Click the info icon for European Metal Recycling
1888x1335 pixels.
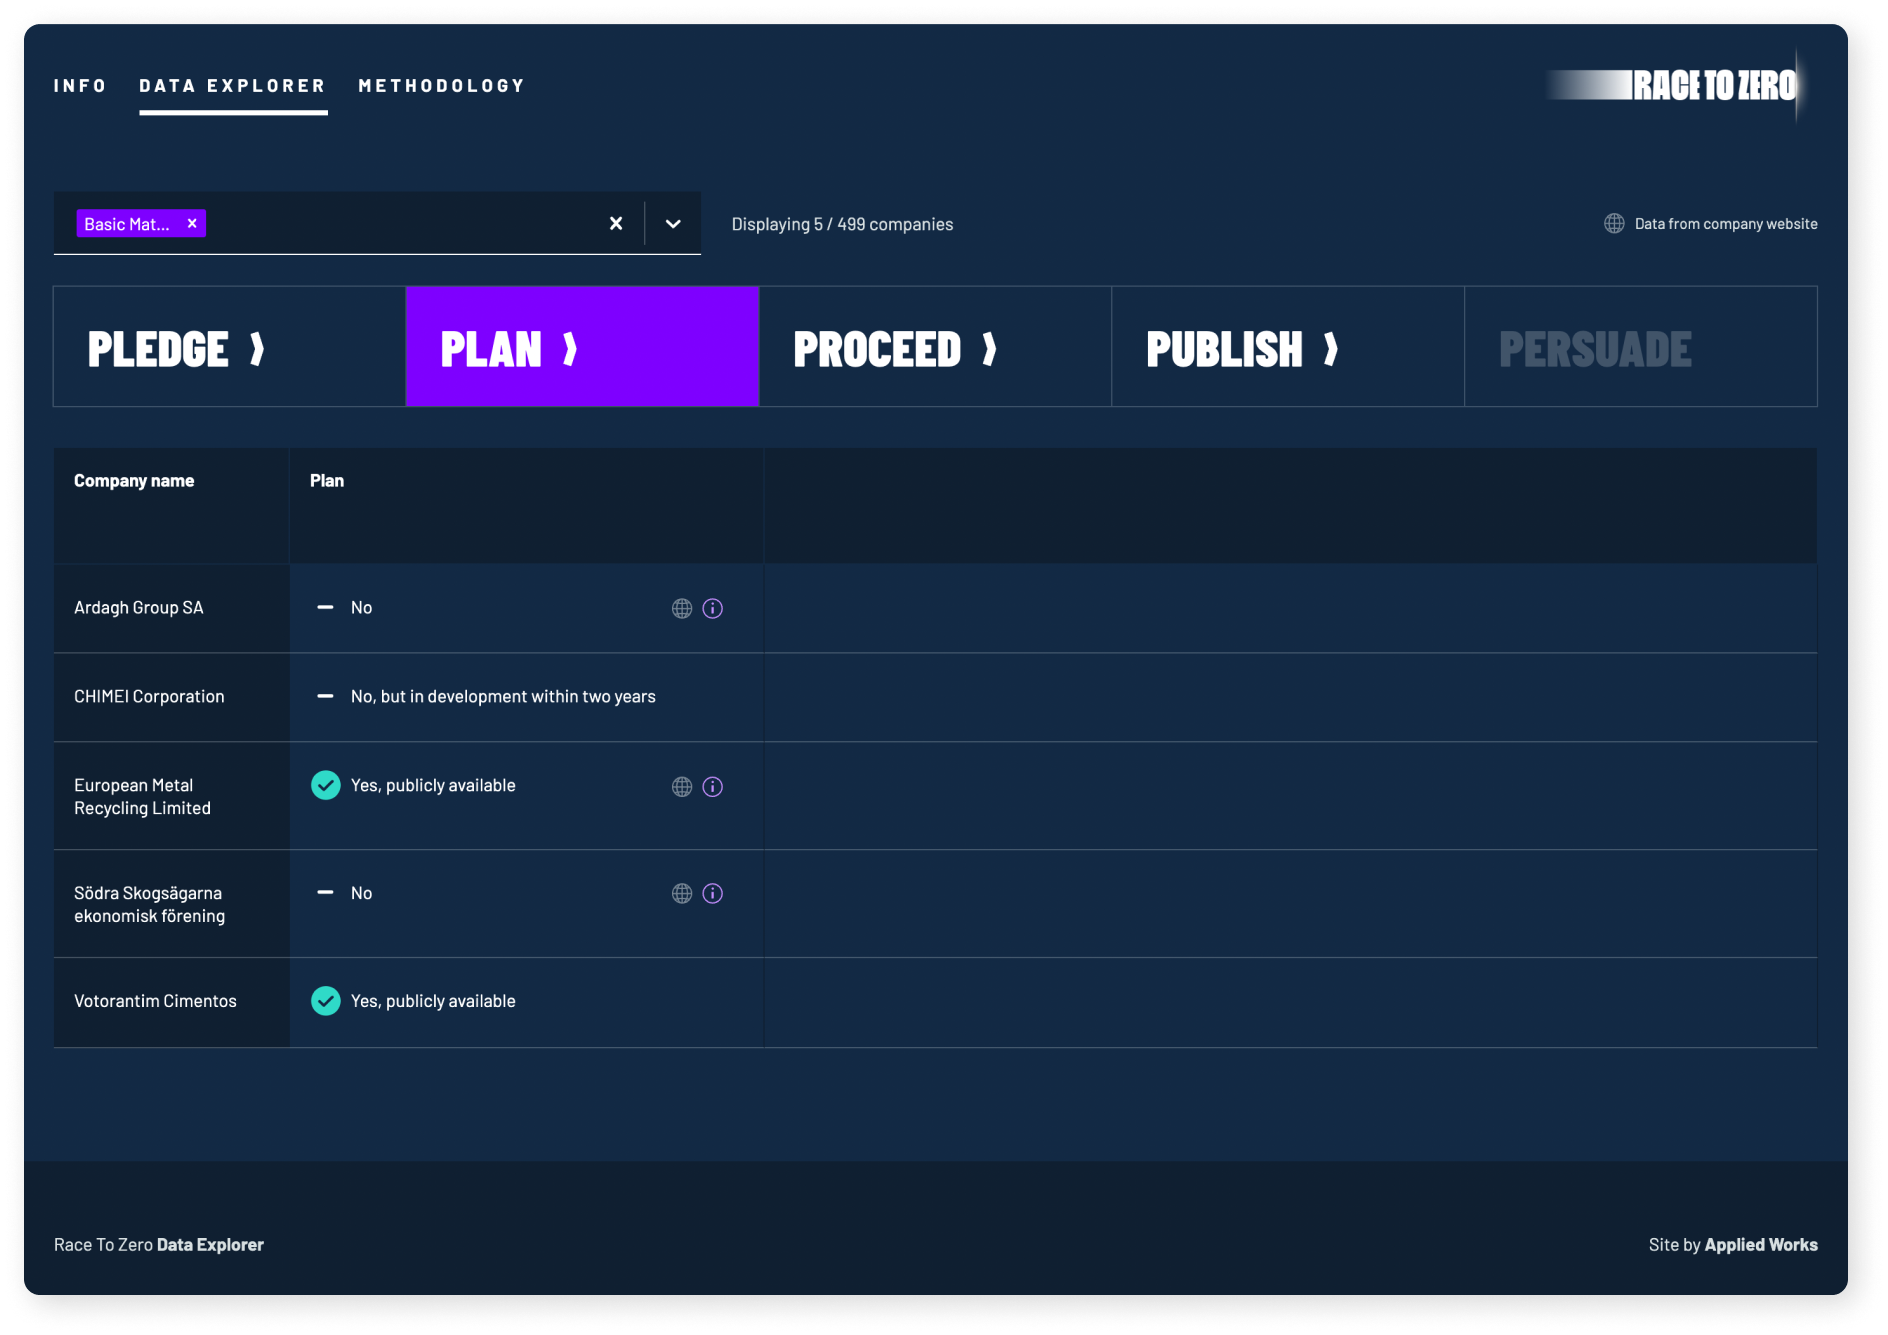(x=712, y=786)
